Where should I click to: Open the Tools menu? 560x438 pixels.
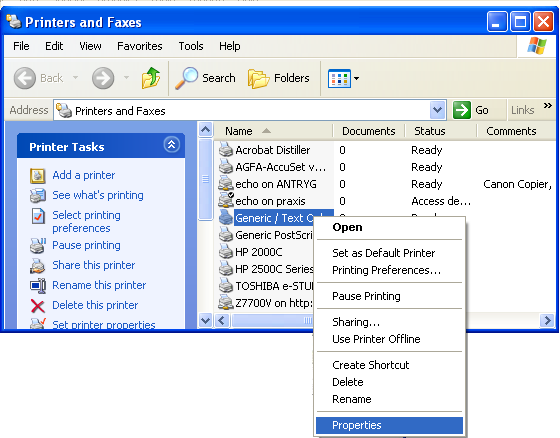191,46
